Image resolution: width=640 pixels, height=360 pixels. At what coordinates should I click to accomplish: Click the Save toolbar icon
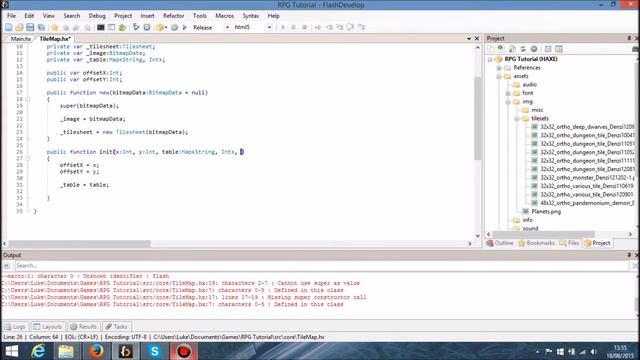click(30, 27)
